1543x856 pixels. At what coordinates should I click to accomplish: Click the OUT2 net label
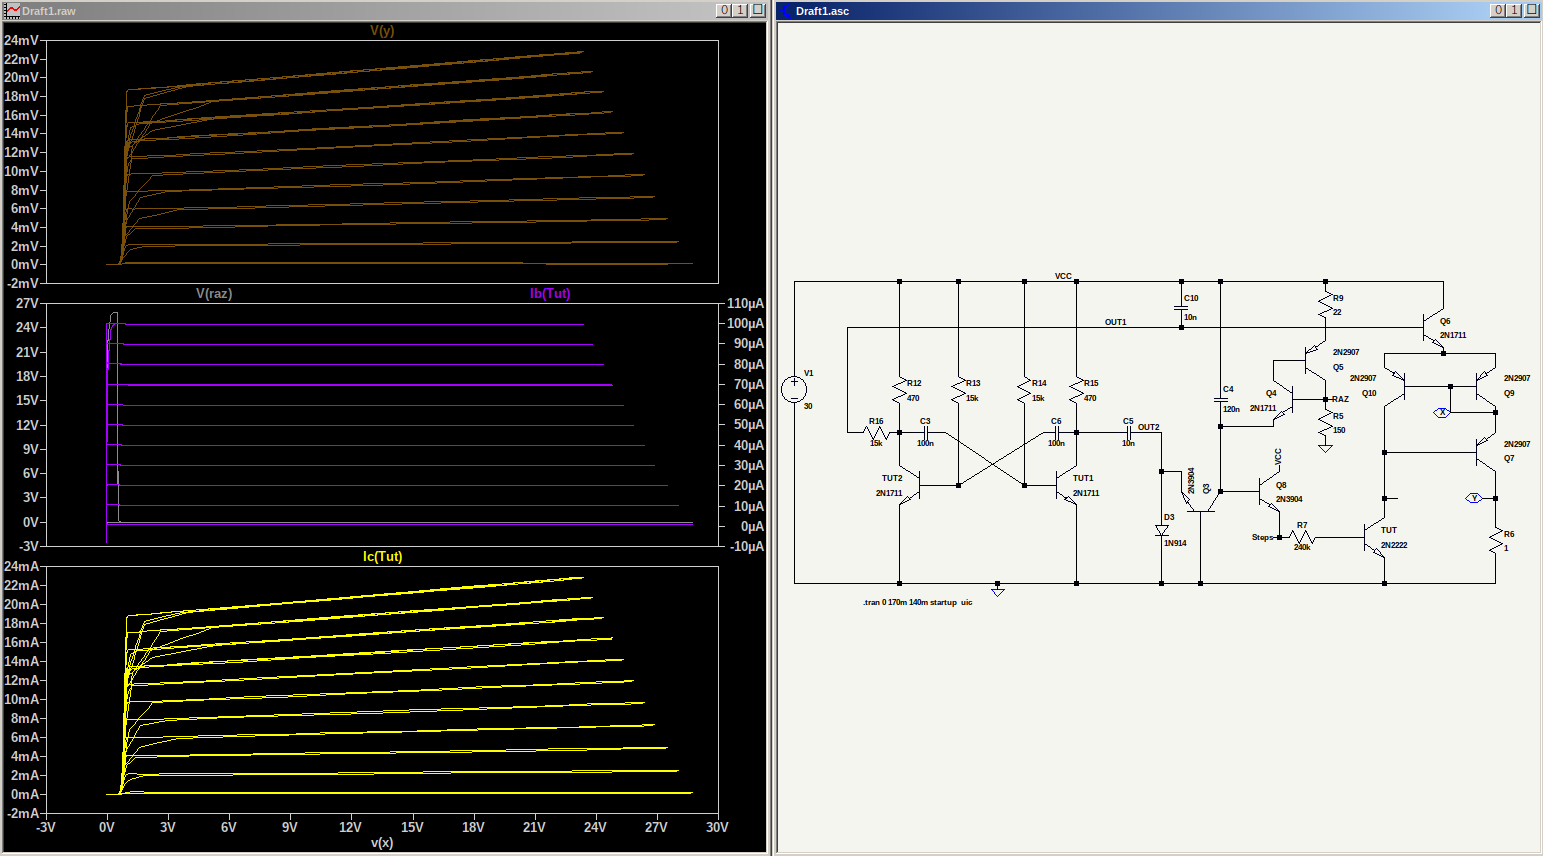(1148, 427)
